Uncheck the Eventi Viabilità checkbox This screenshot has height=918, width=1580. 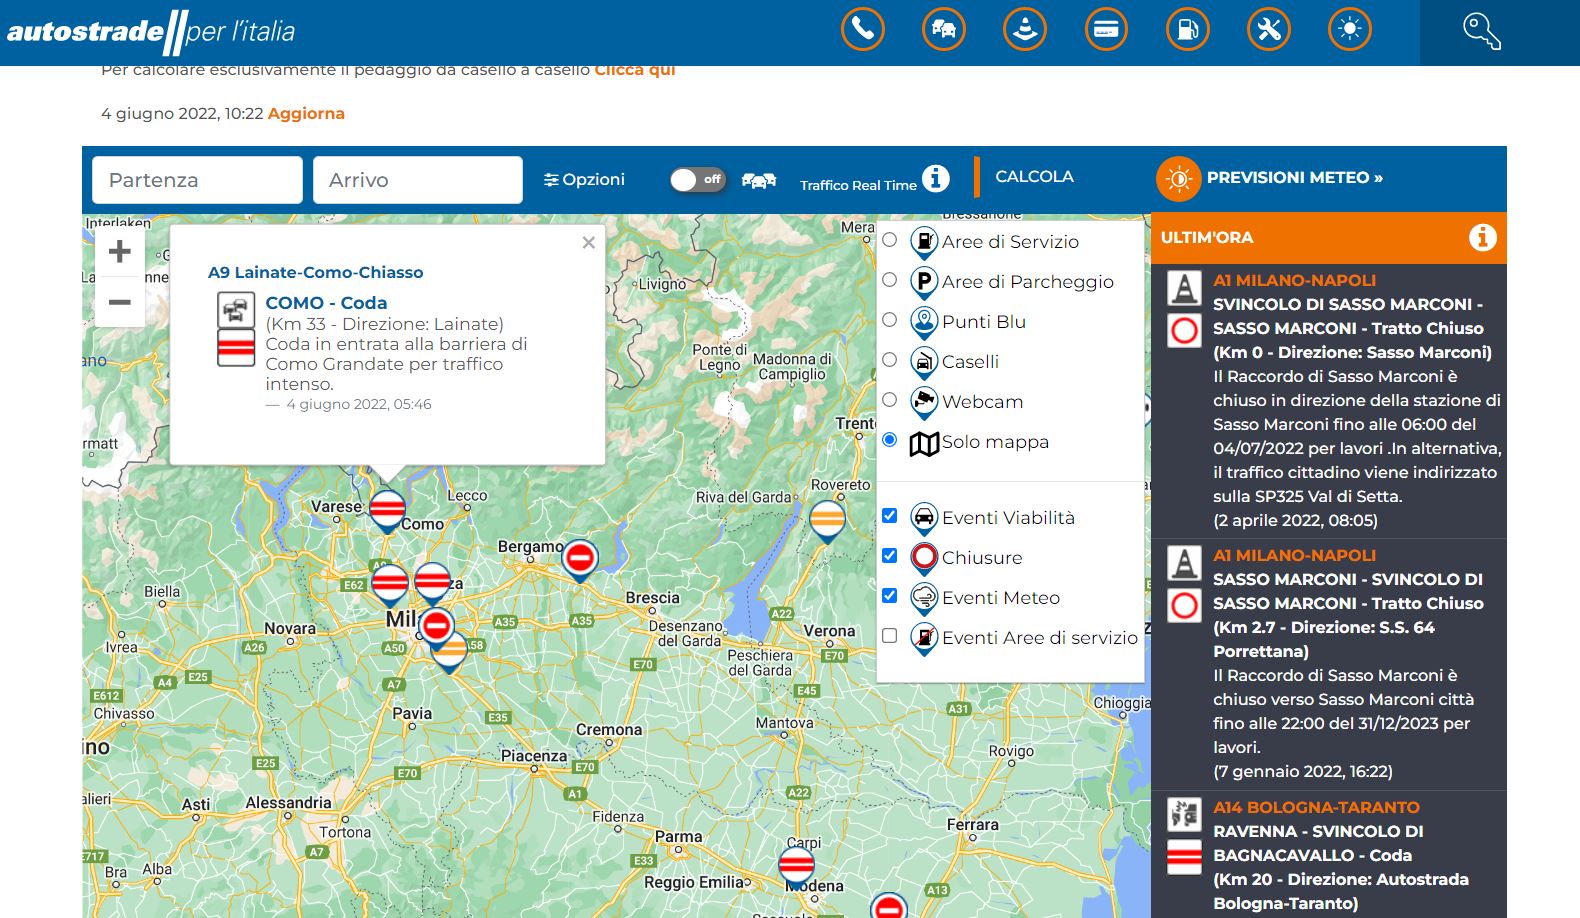point(889,516)
